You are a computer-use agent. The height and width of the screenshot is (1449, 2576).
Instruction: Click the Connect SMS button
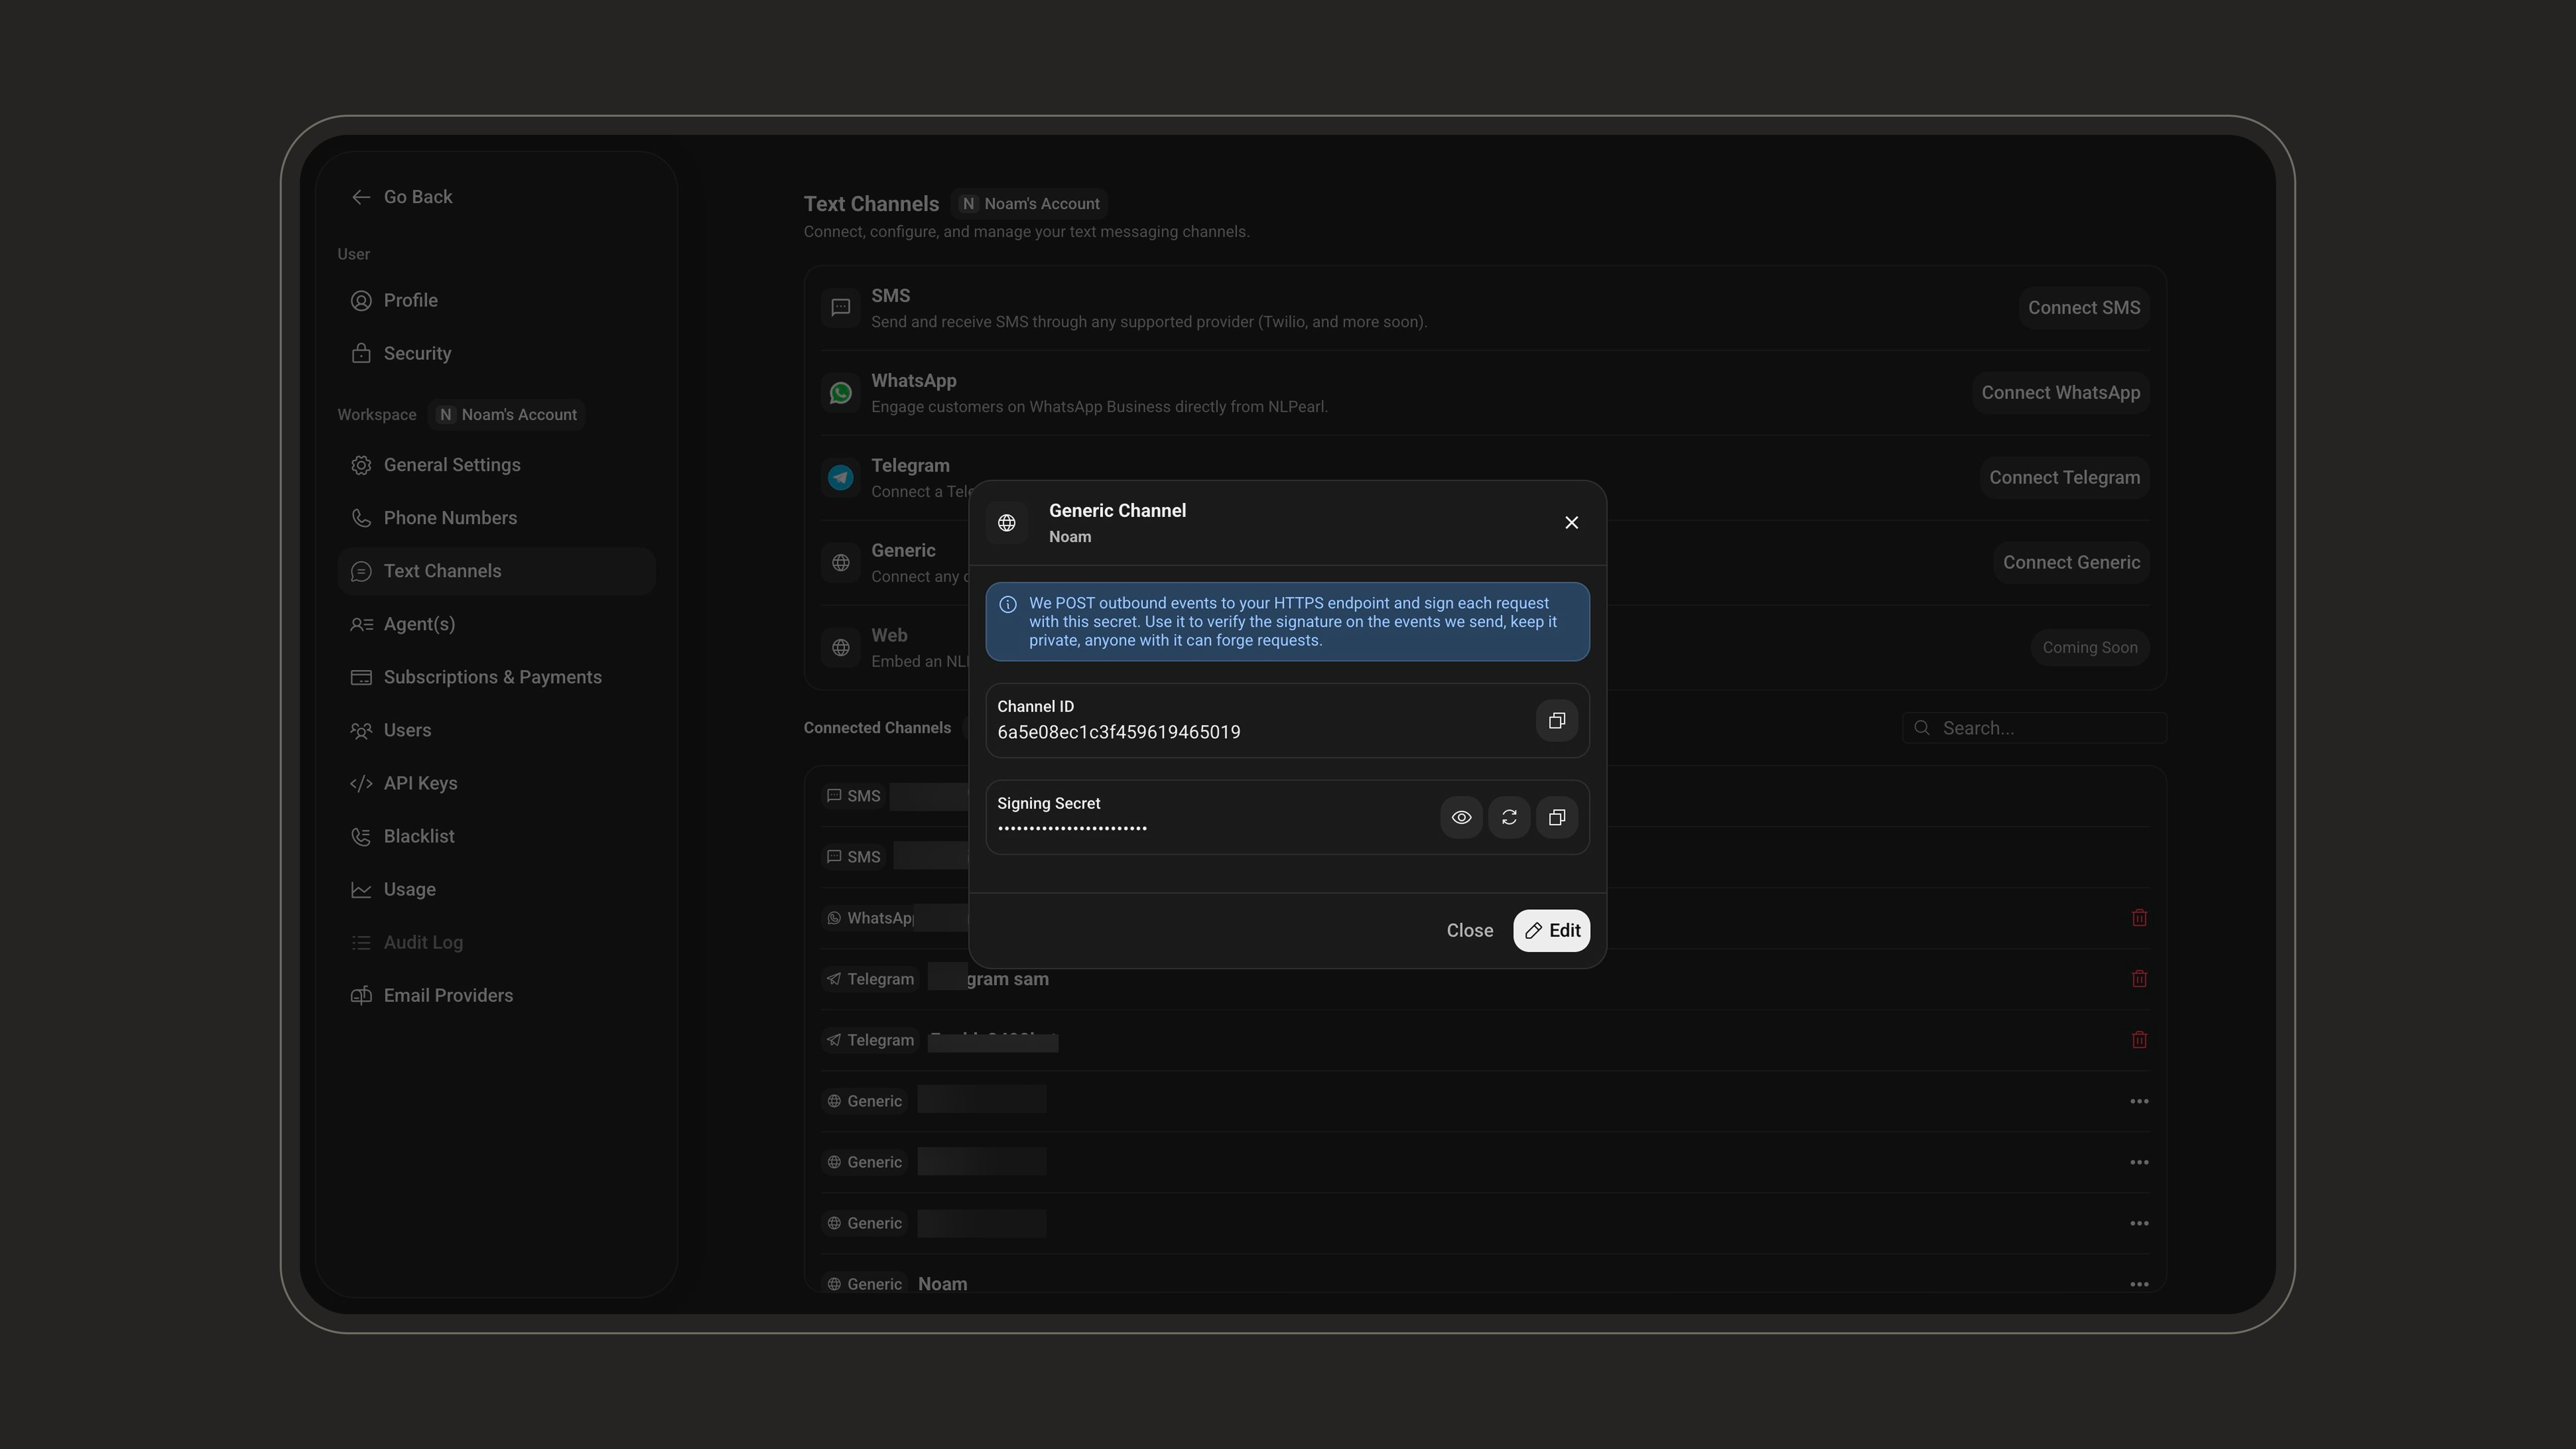point(2084,308)
